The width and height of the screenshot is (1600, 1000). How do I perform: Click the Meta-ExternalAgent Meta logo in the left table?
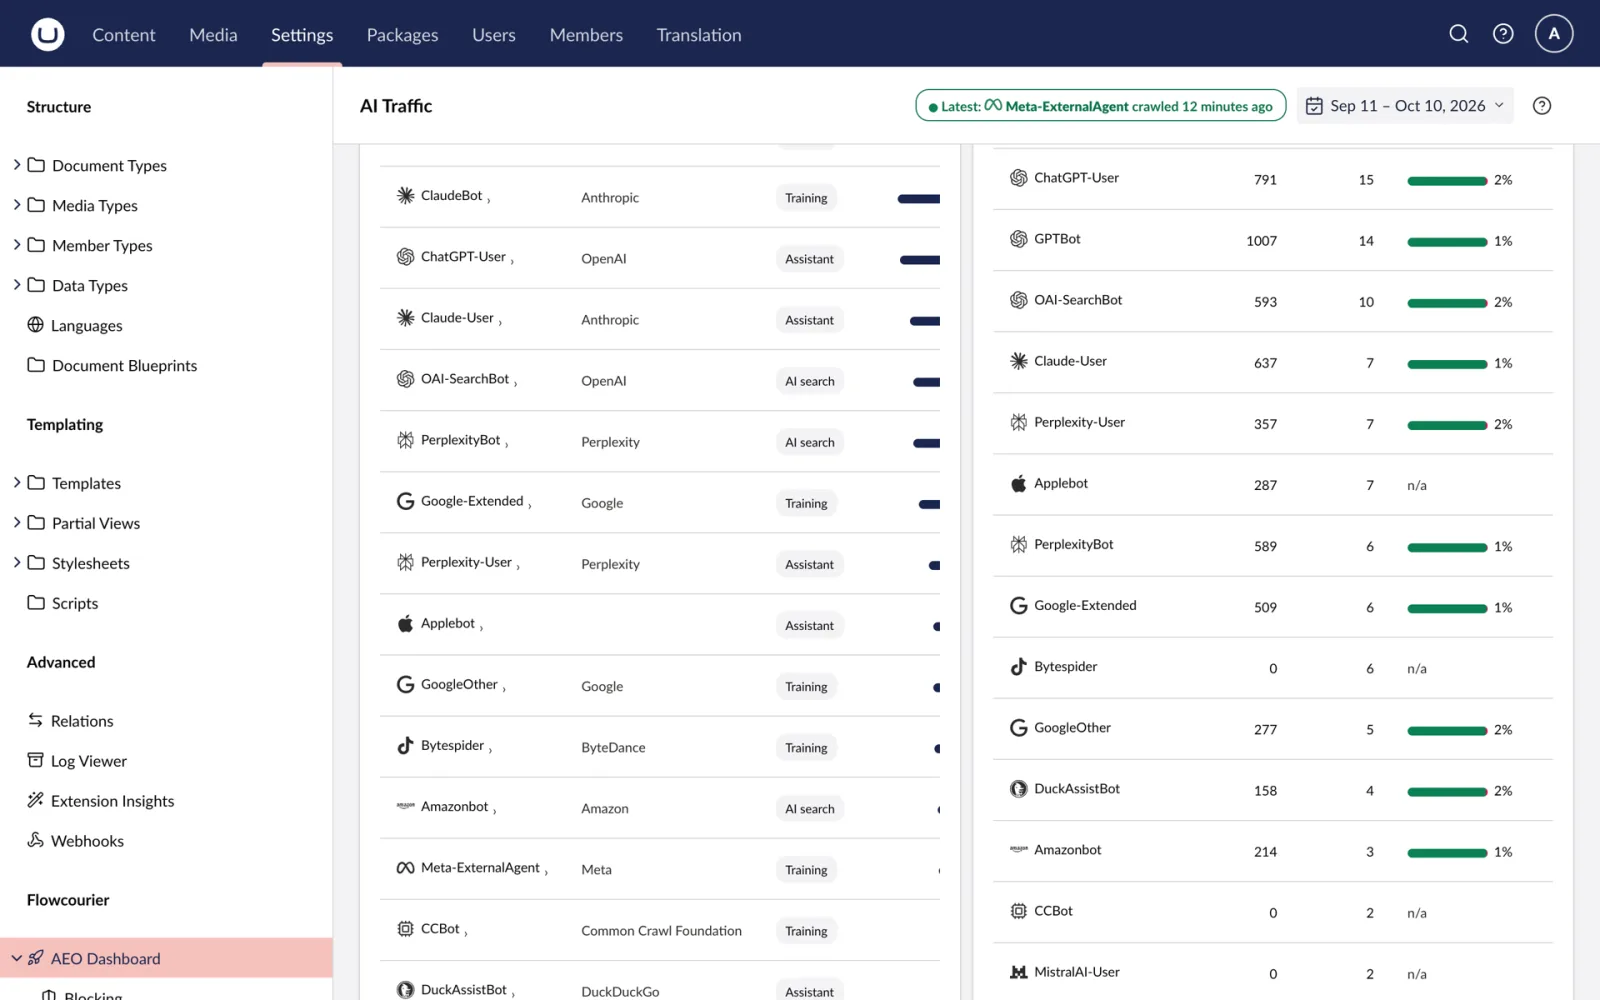[405, 868]
